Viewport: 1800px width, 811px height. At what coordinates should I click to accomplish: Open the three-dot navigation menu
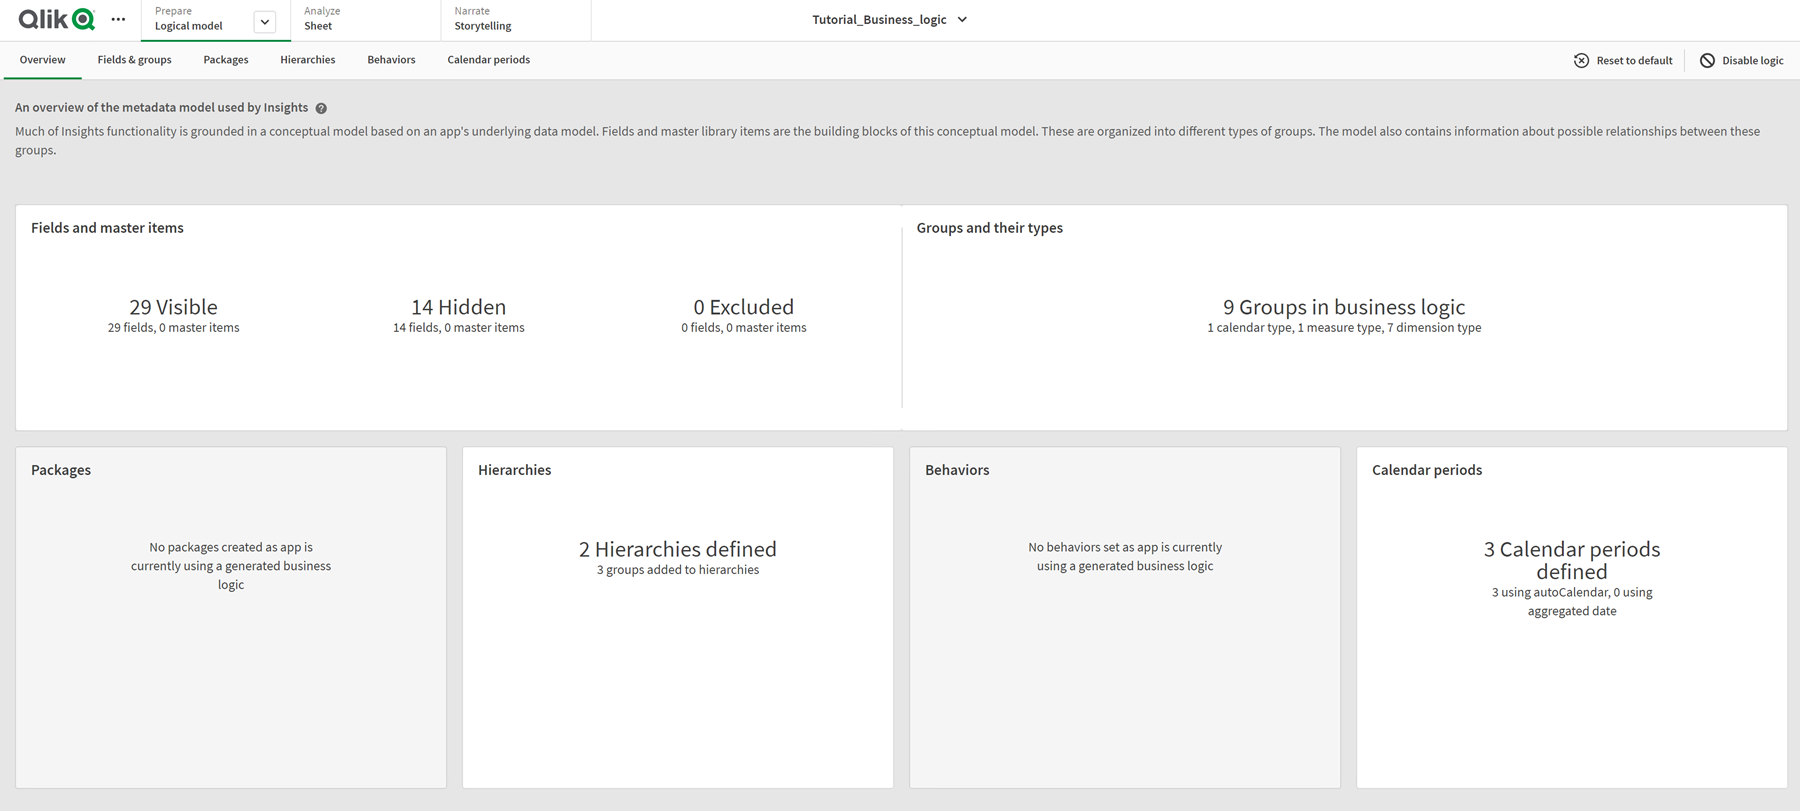pos(118,19)
